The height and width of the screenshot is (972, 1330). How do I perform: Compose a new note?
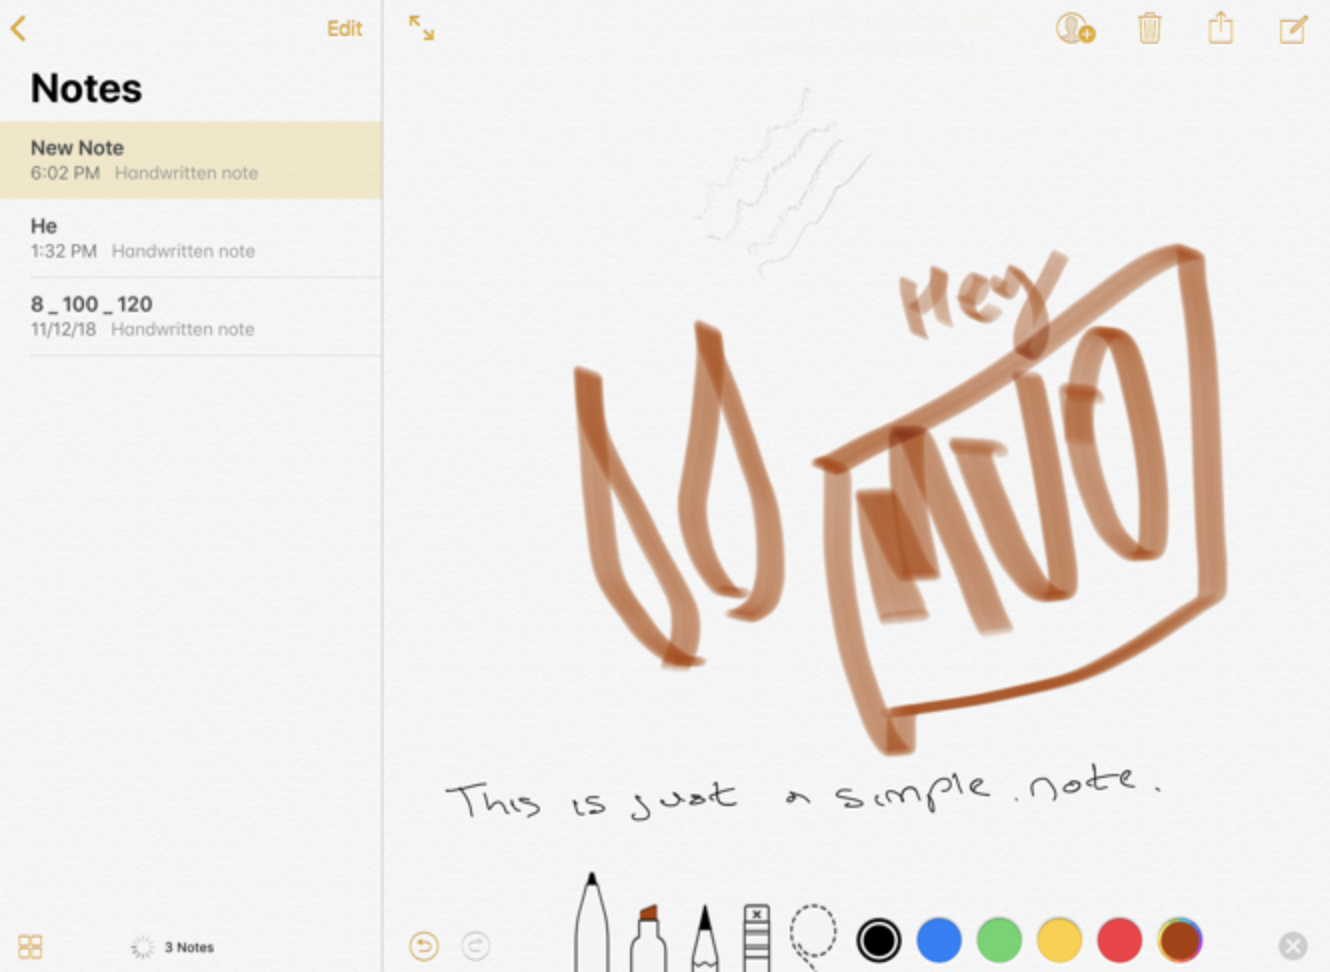tap(1293, 29)
